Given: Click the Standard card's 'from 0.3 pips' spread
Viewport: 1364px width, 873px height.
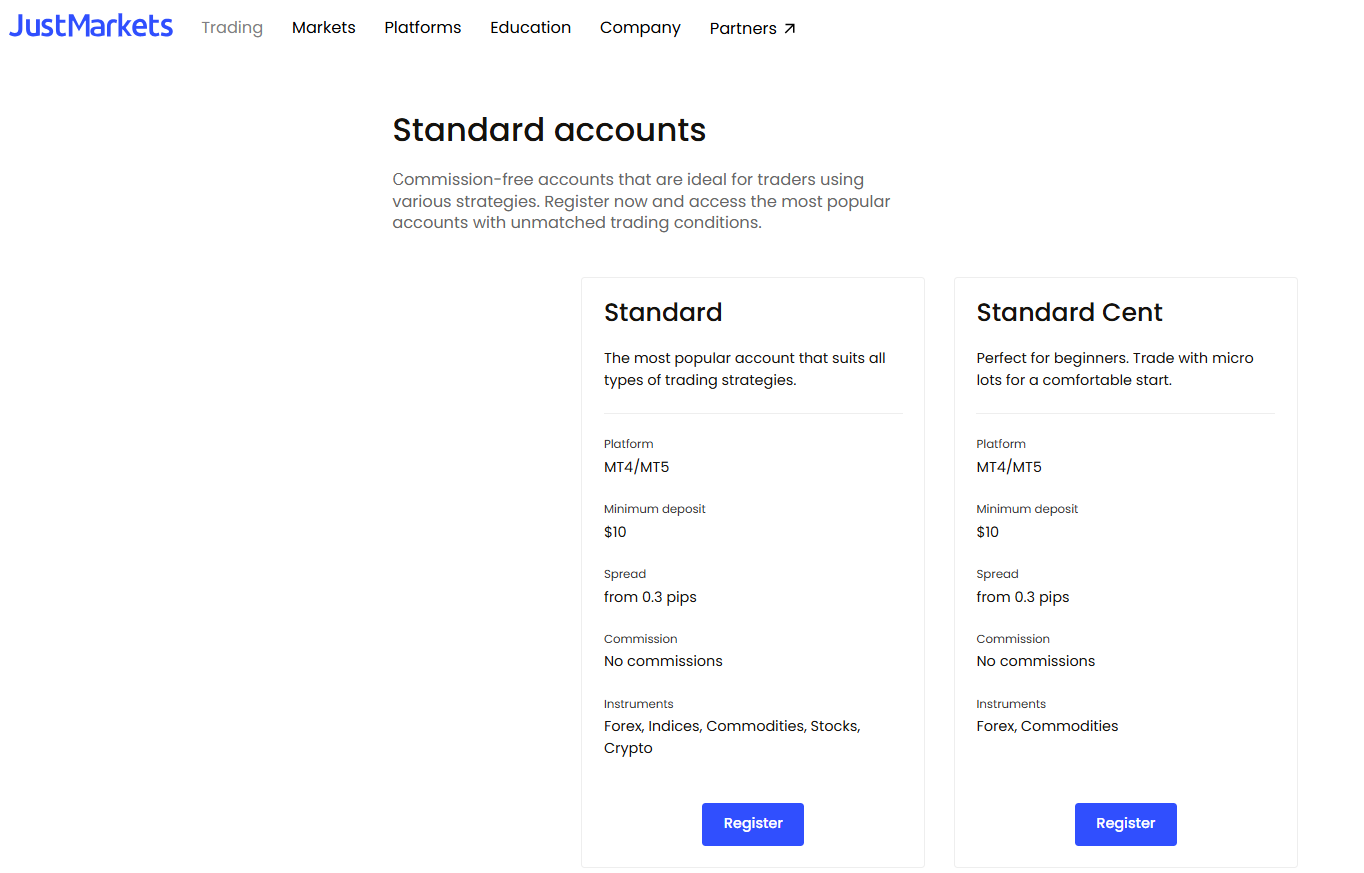Looking at the screenshot, I should point(650,597).
